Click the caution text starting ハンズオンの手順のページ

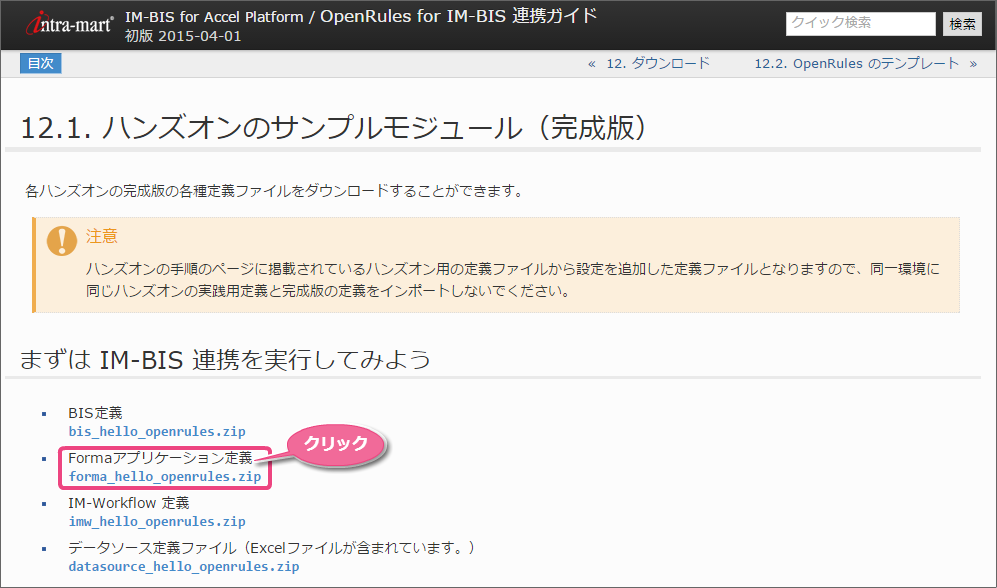click(x=512, y=280)
